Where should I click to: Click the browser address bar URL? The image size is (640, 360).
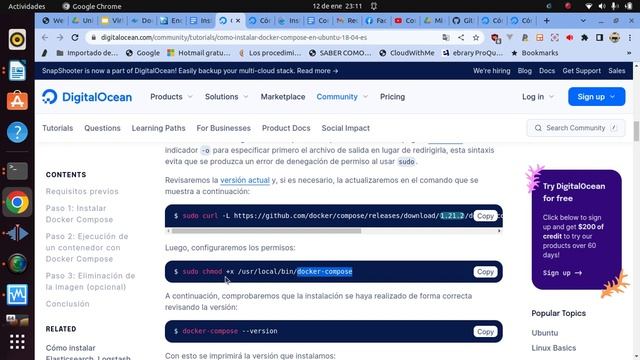click(233, 38)
